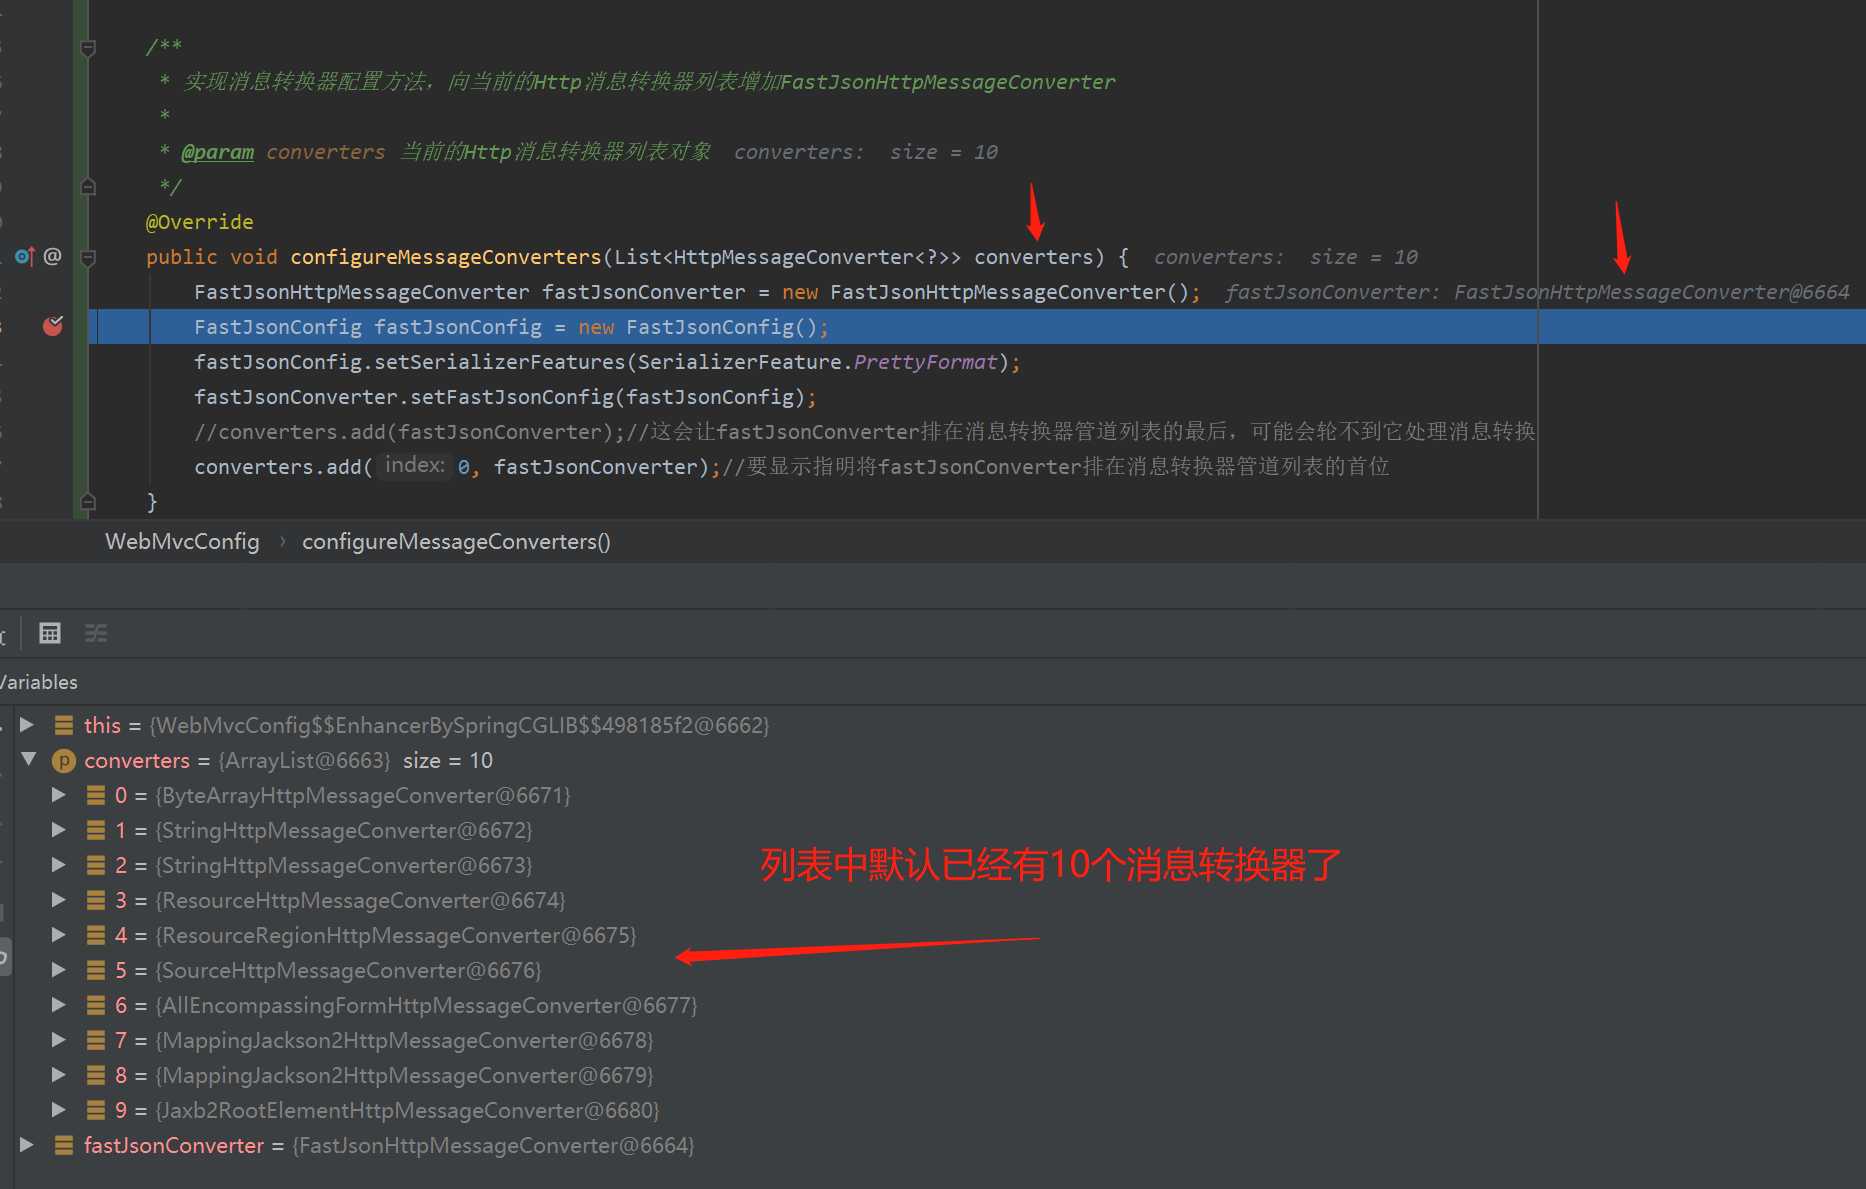This screenshot has height=1189, width=1866.
Task: Expand ResourceHttpMessageConverter@6674 entry
Action: [59, 900]
